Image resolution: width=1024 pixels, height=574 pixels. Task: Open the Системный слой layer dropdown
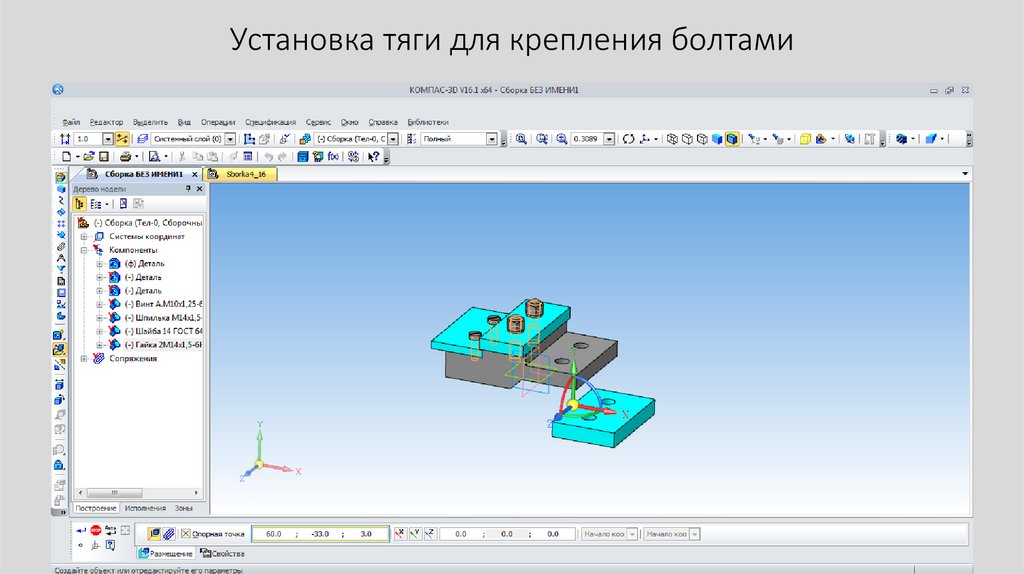[230, 139]
